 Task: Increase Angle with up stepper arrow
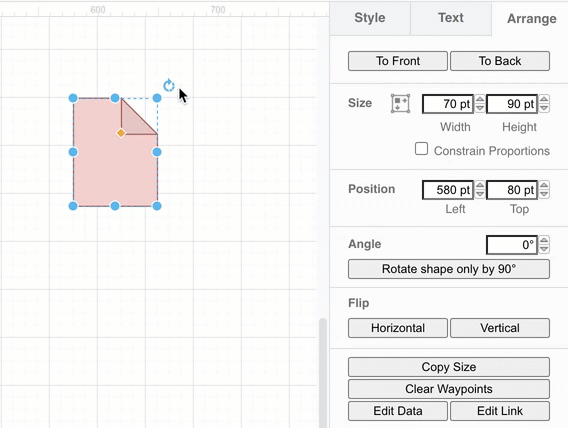pos(544,240)
